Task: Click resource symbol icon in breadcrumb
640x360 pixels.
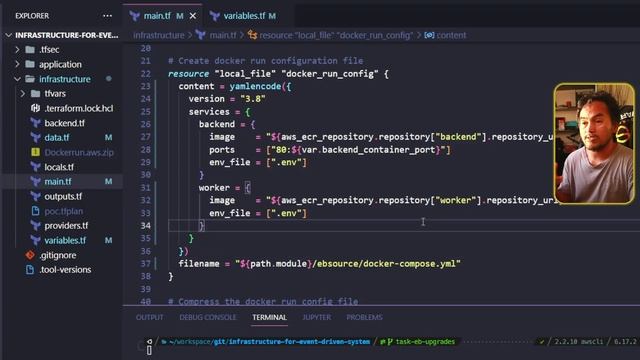Action: point(252,36)
